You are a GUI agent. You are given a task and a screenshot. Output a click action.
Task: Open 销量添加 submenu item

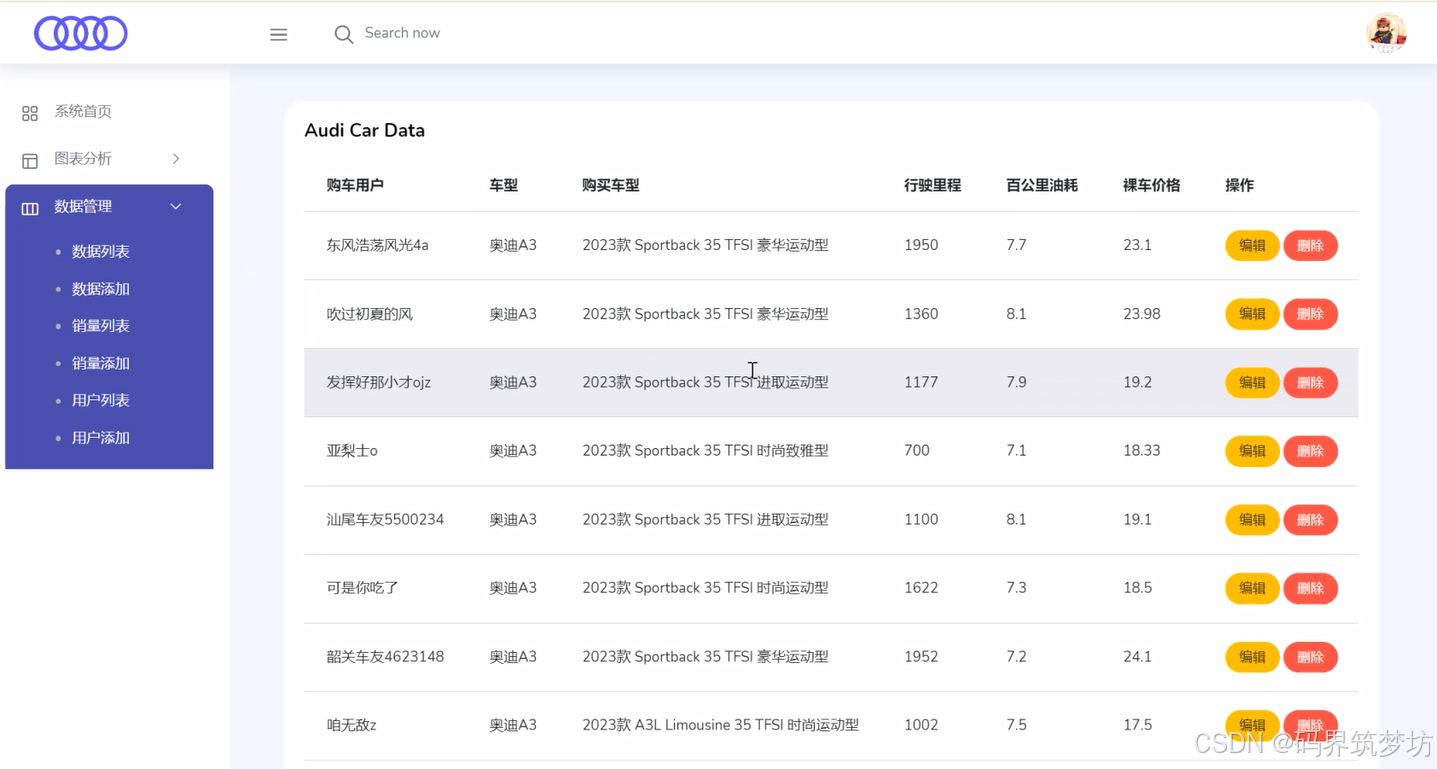101,363
